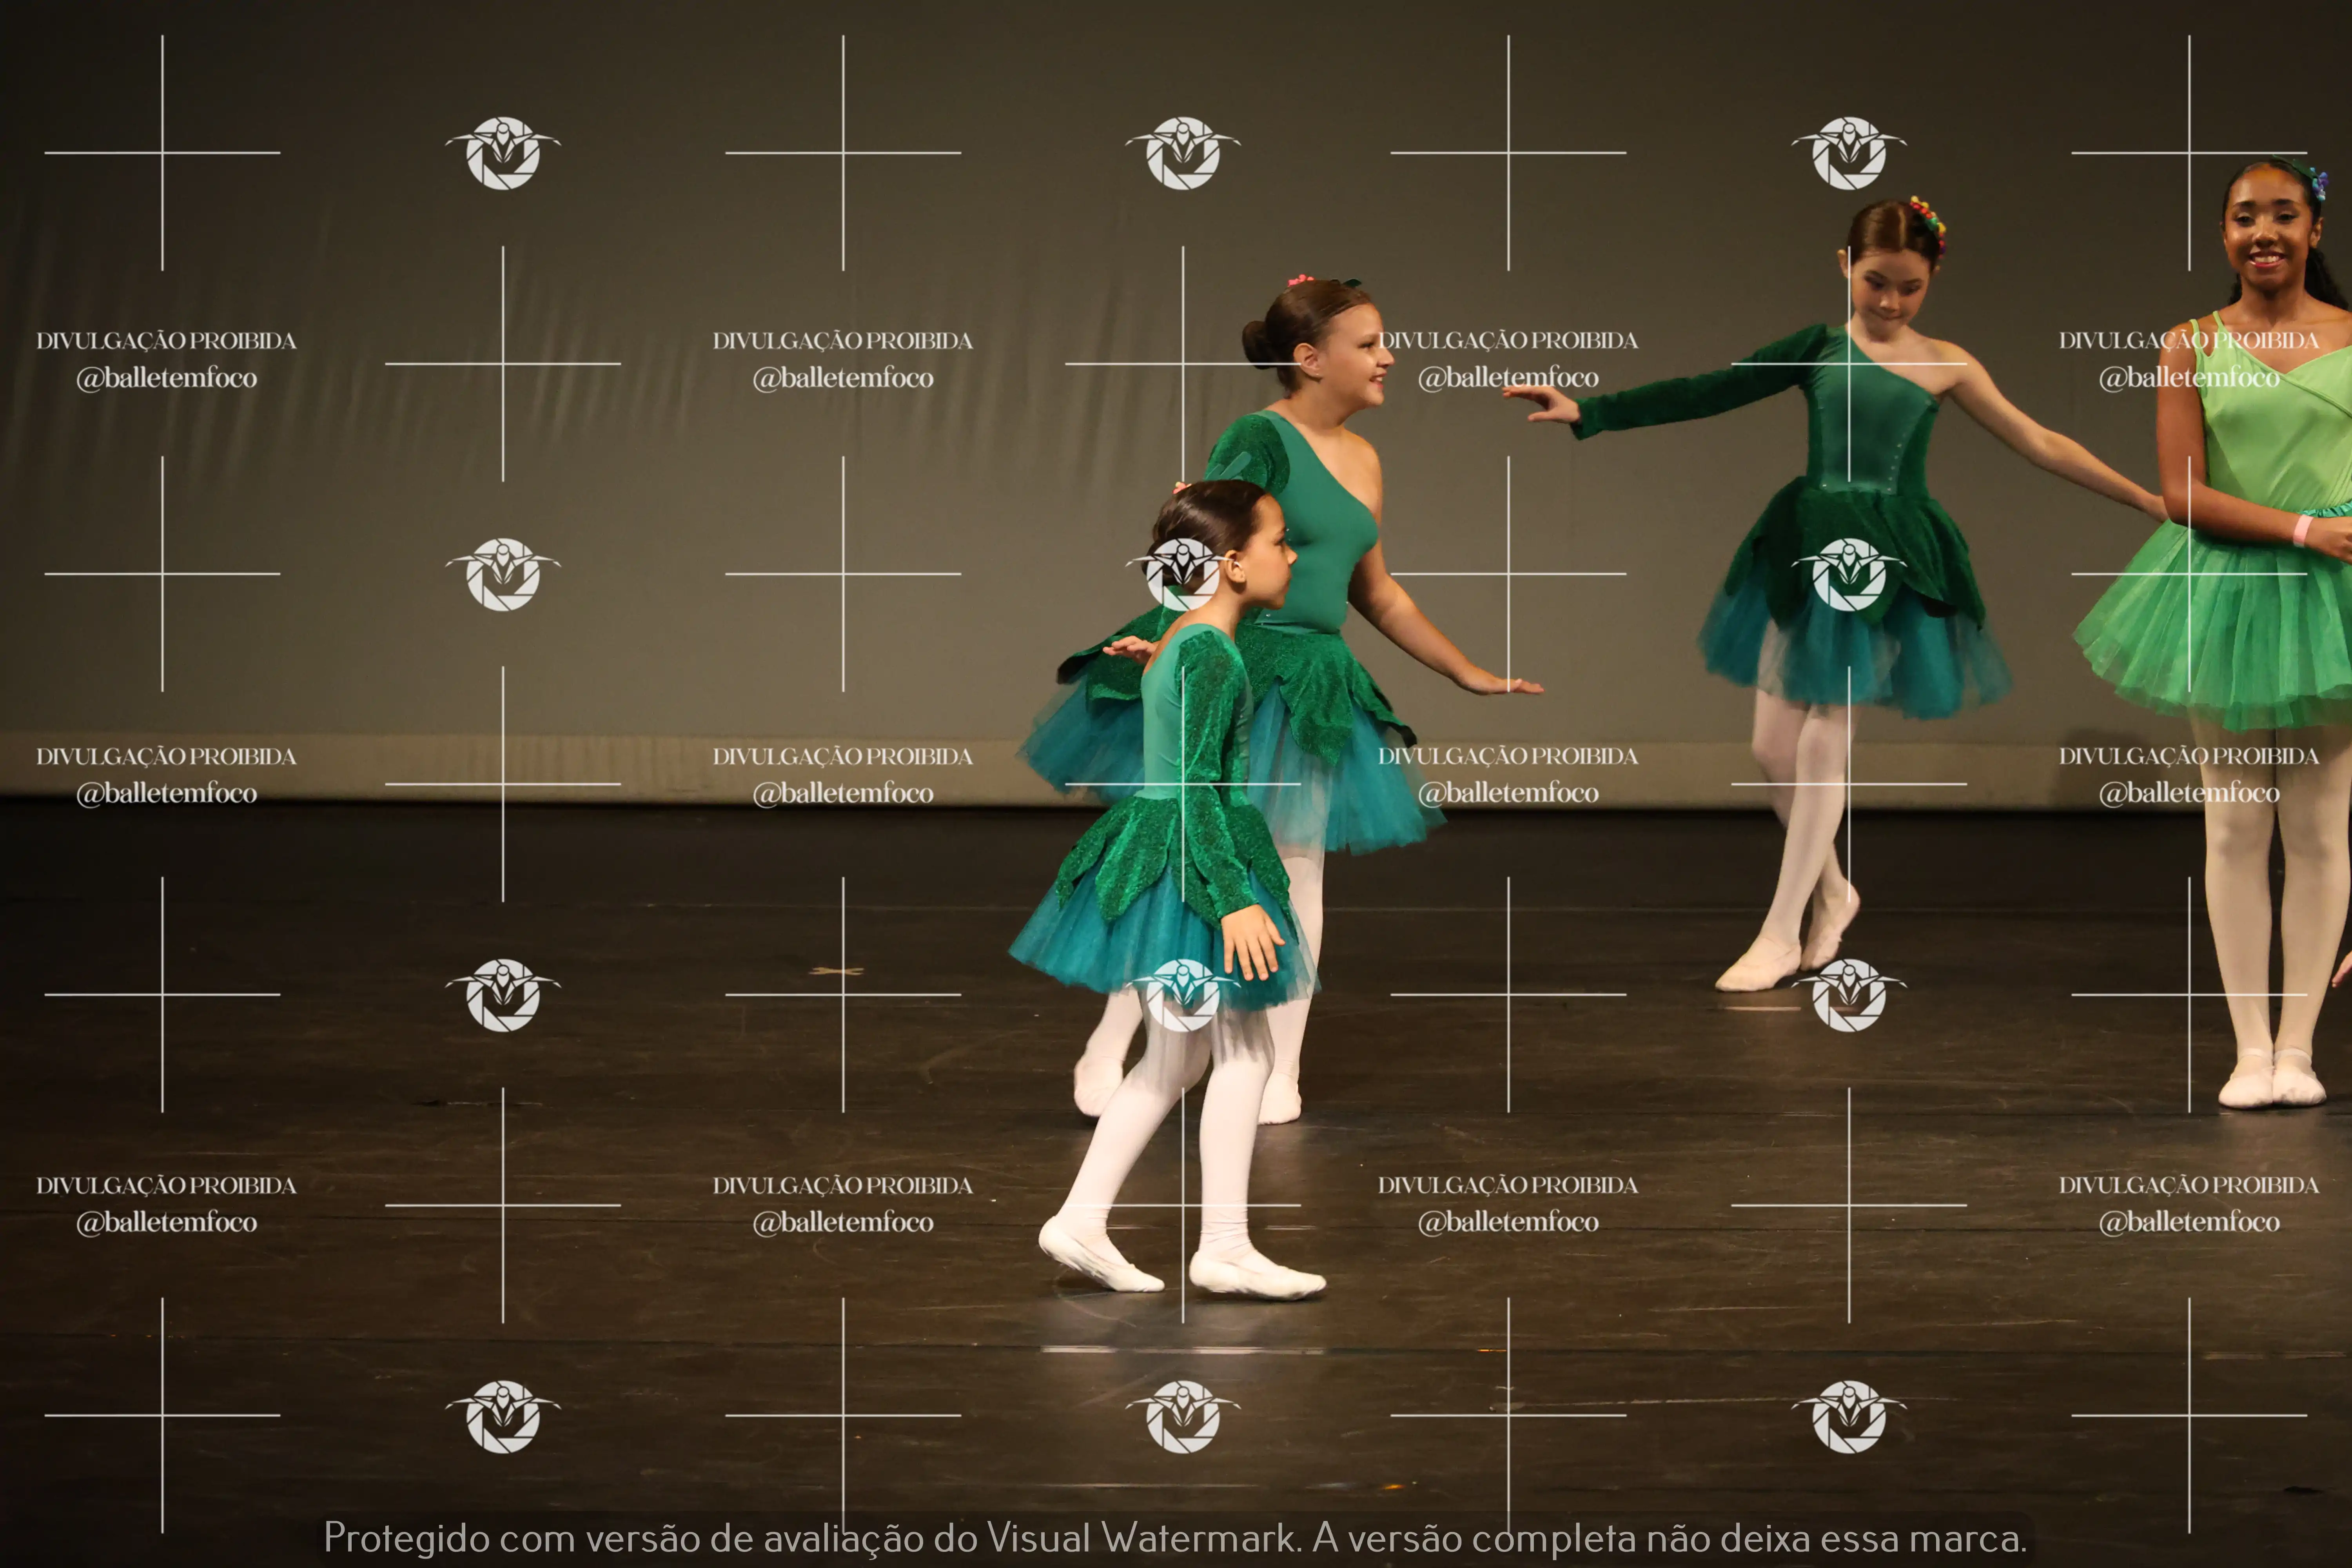Click the @balletemfoco handle overlapping the outstretched hand

click(1508, 378)
